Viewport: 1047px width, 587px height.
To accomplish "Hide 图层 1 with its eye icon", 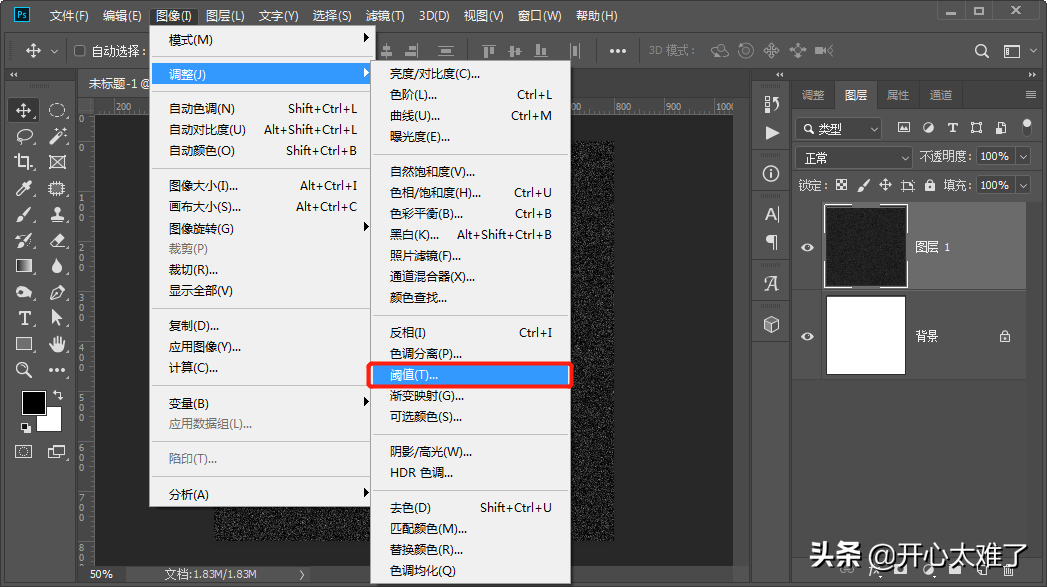I will 807,247.
